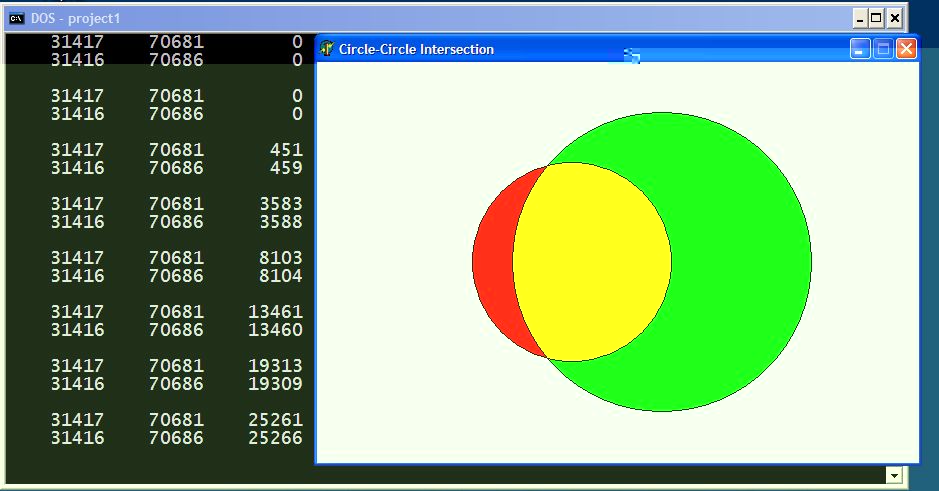Click the value 3588 in the console
939x491 pixels.
(280, 222)
